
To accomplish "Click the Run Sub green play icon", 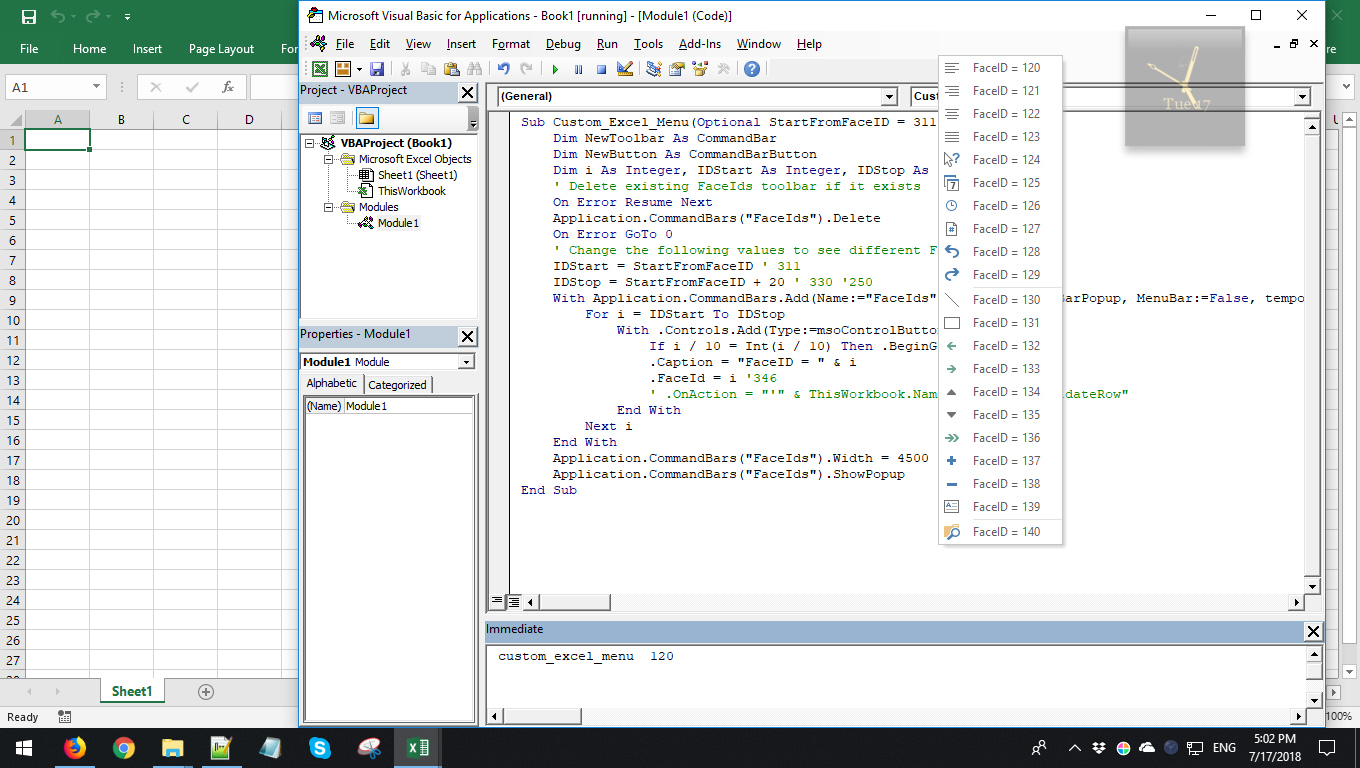I will (555, 69).
